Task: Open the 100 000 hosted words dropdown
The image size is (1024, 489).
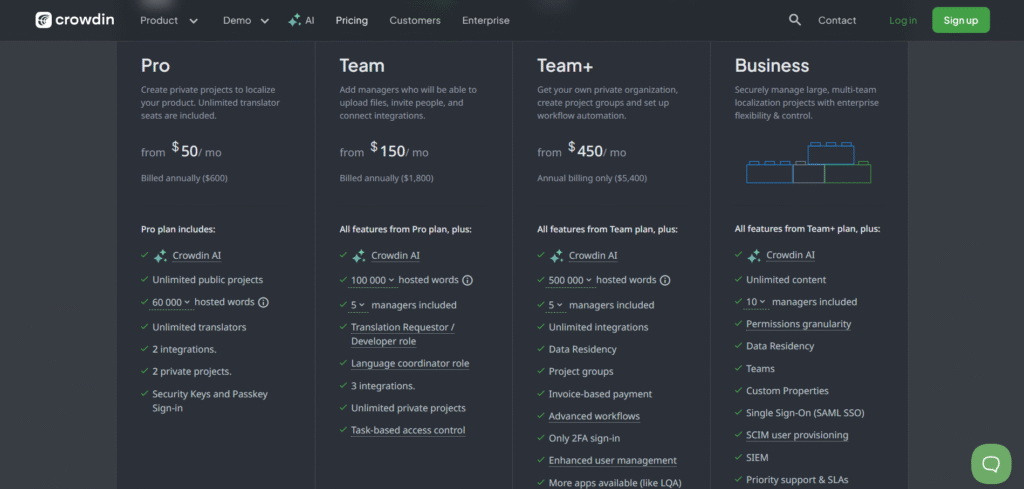Action: coord(373,280)
